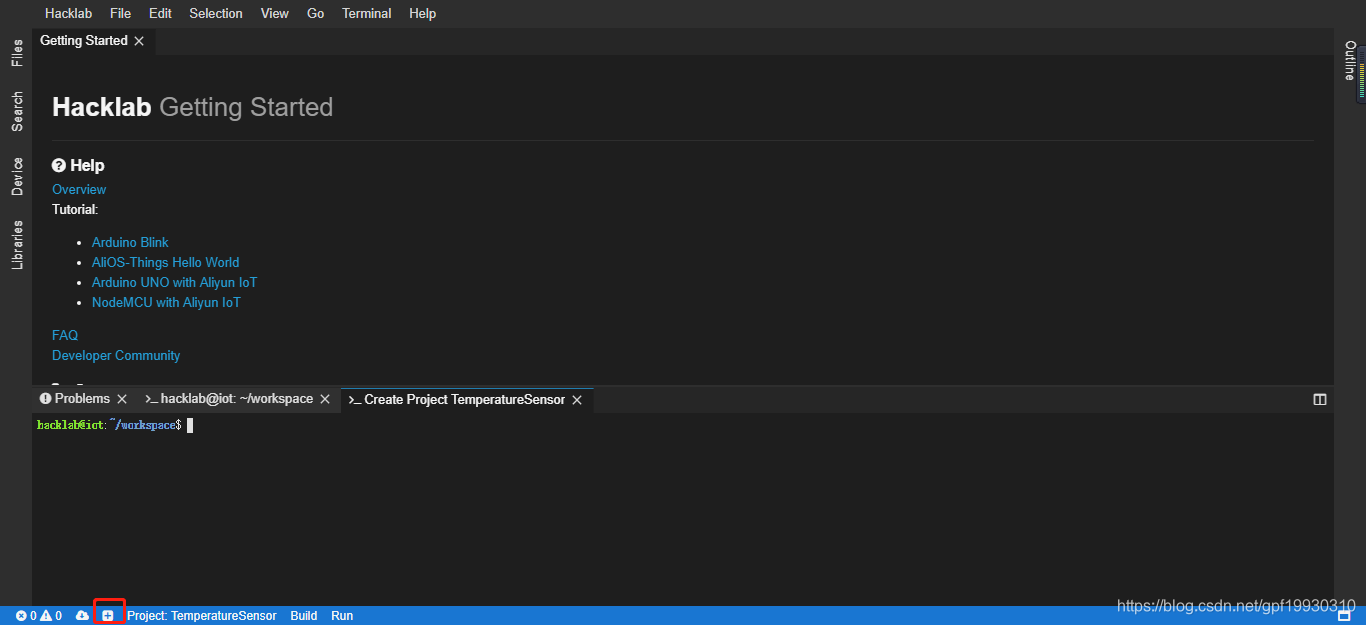The width and height of the screenshot is (1366, 625).
Task: Click the new project plus icon
Action: [108, 616]
